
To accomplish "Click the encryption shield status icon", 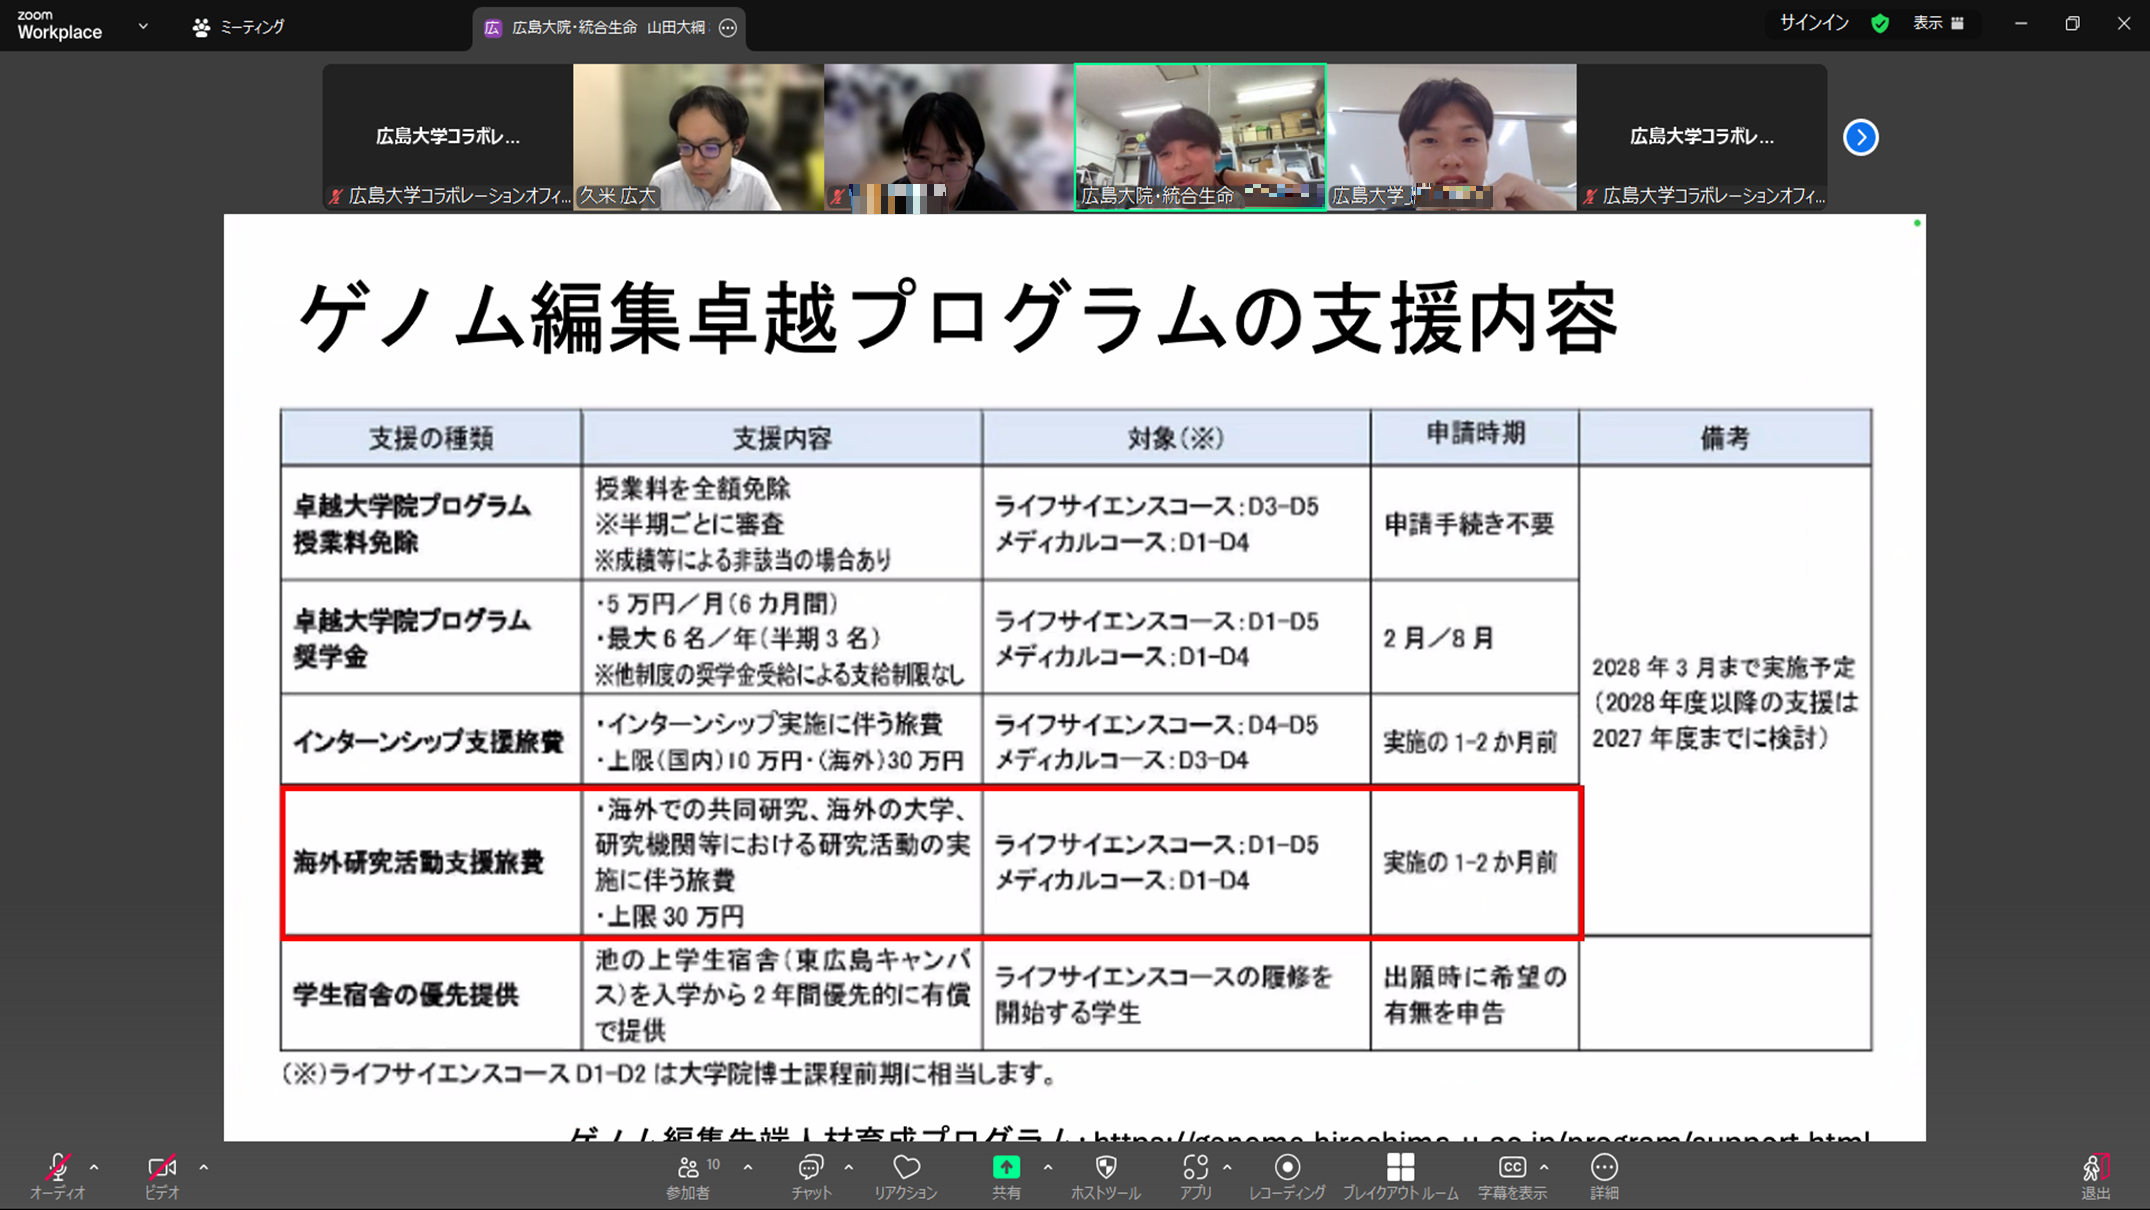I will pos(1880,24).
